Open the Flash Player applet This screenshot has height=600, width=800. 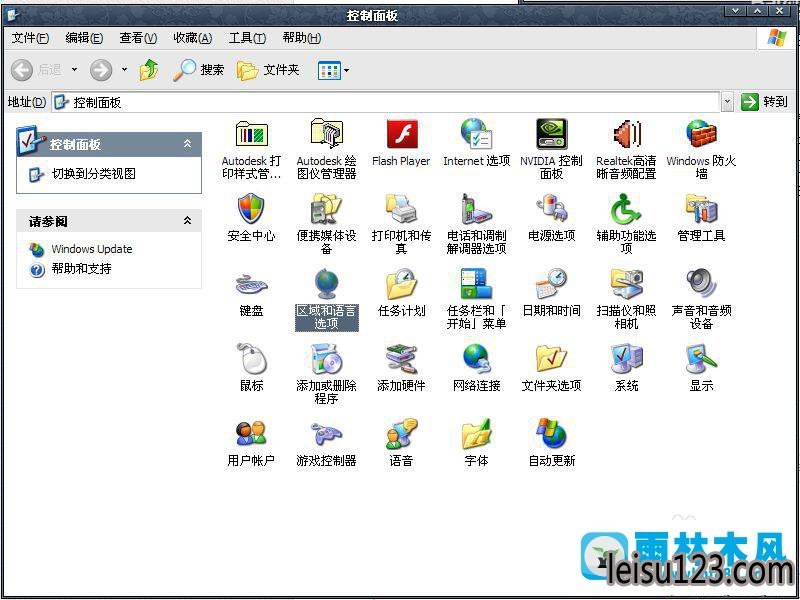[x=402, y=135]
